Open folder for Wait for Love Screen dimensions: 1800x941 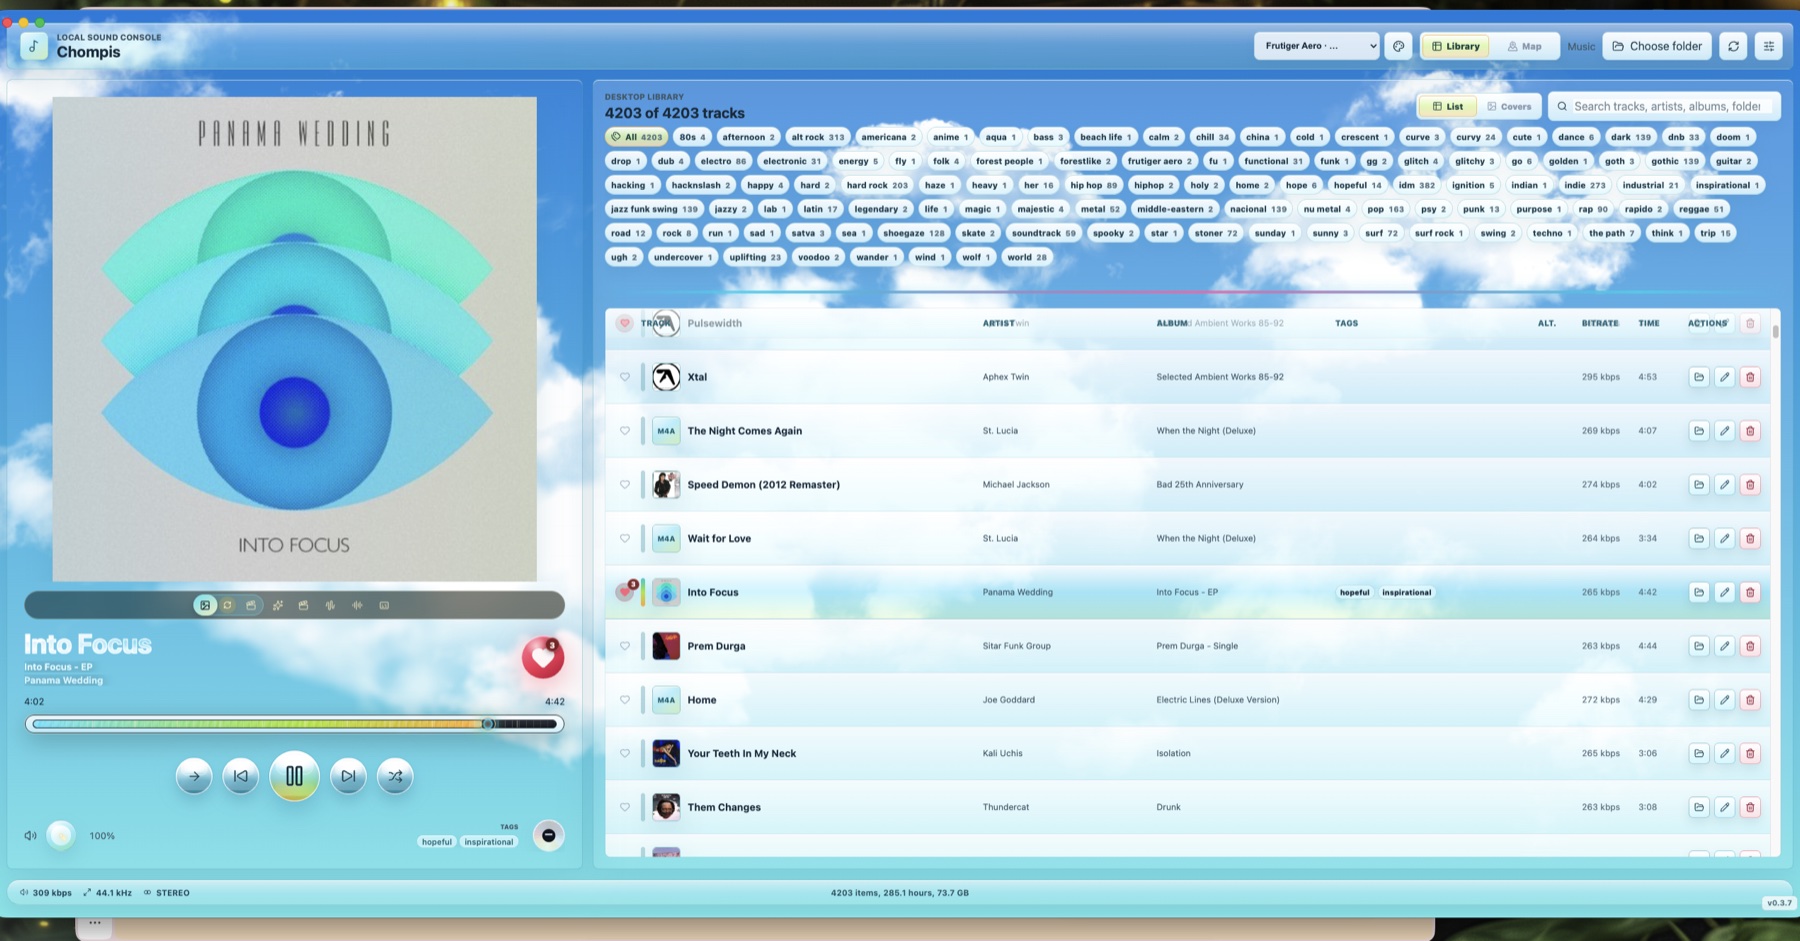click(1699, 538)
